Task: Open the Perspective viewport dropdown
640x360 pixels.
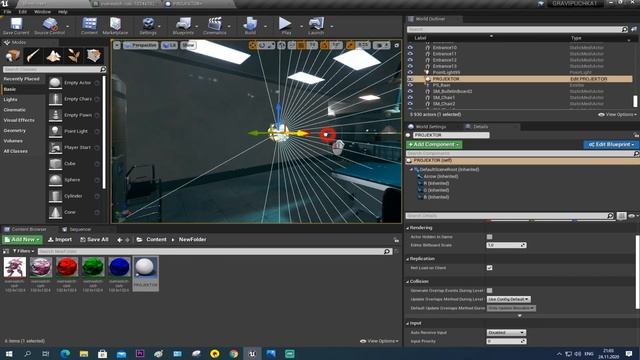Action: coord(140,45)
